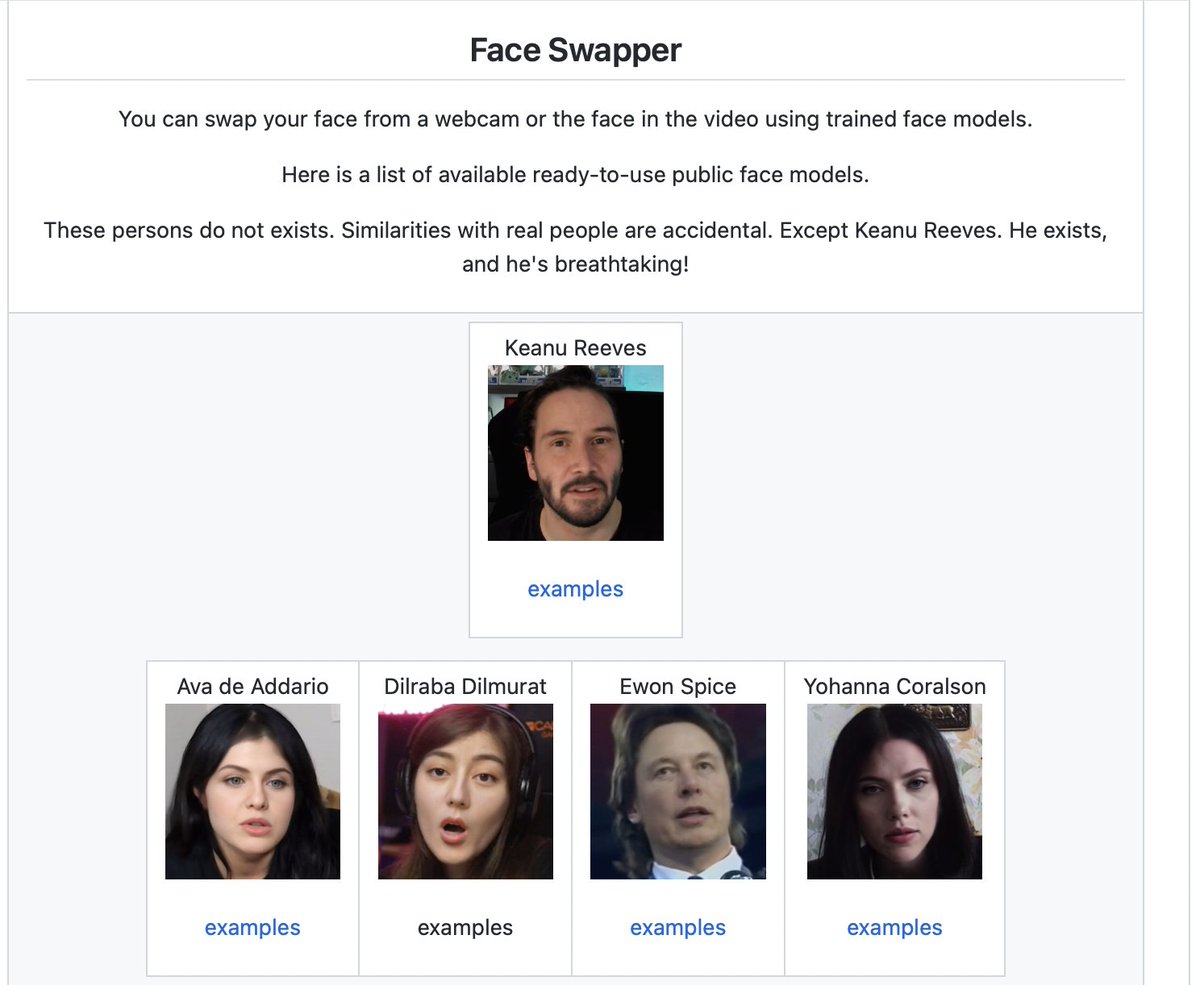
Task: View Ava de Addario examples
Action: tap(252, 927)
